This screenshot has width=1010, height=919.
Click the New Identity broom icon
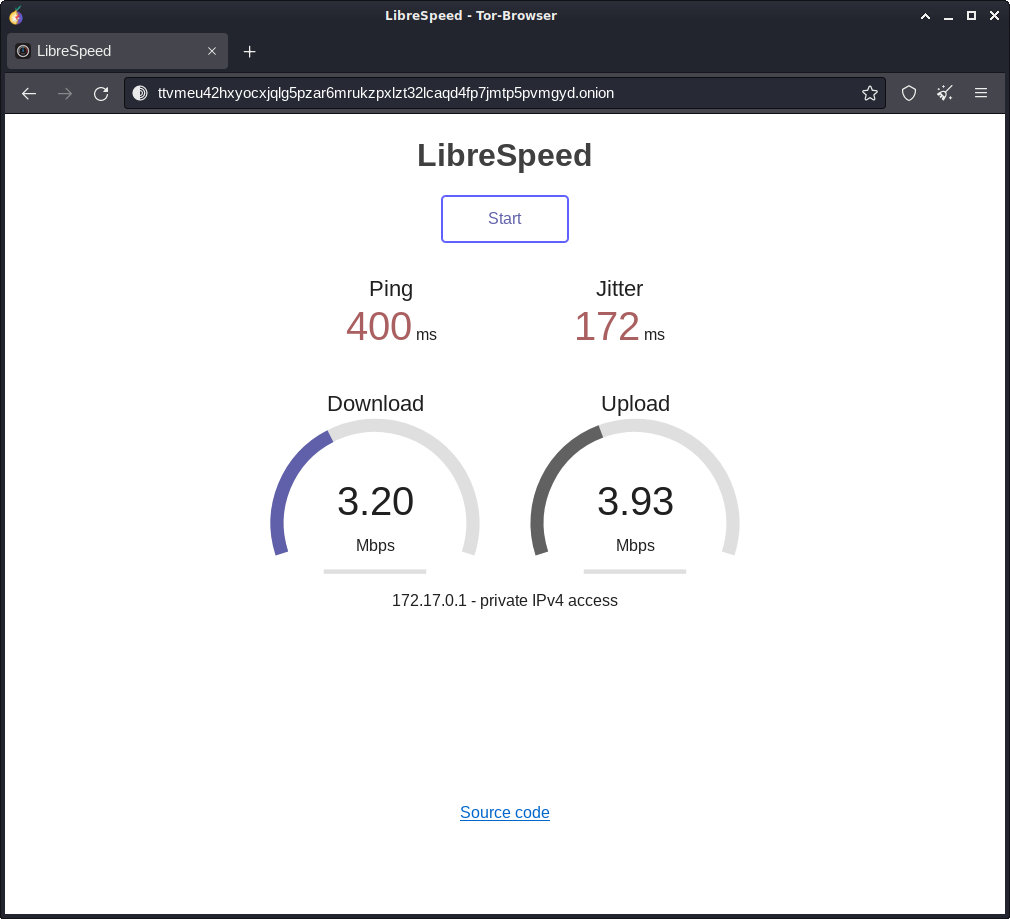(945, 93)
